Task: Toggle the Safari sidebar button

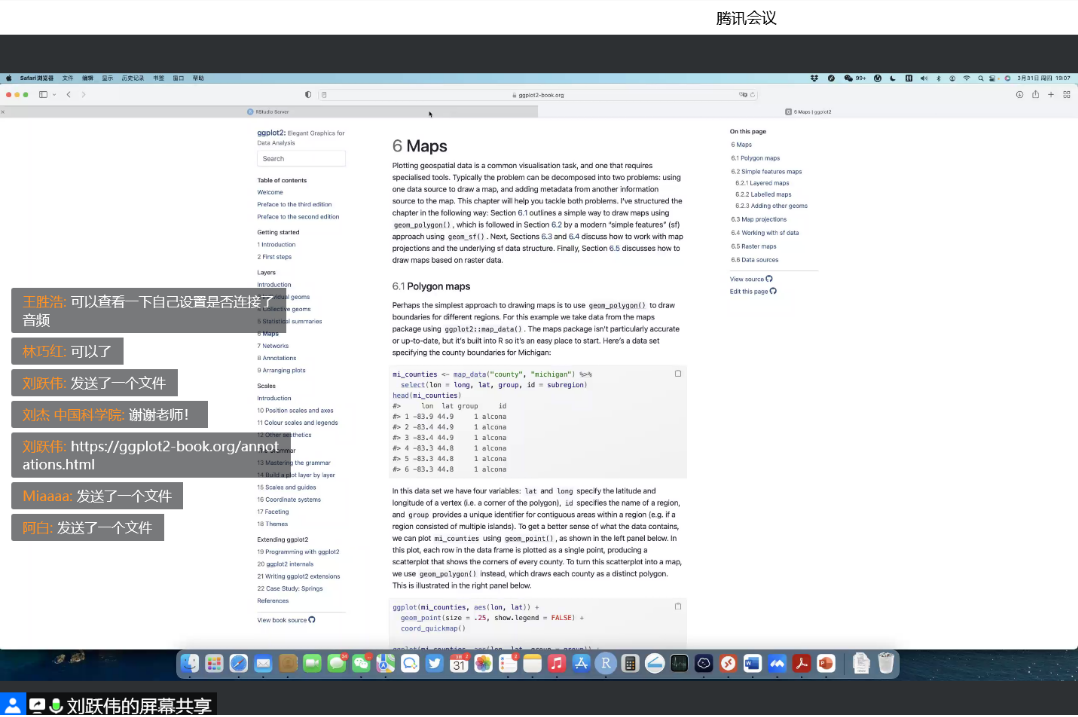Action: click(43, 95)
